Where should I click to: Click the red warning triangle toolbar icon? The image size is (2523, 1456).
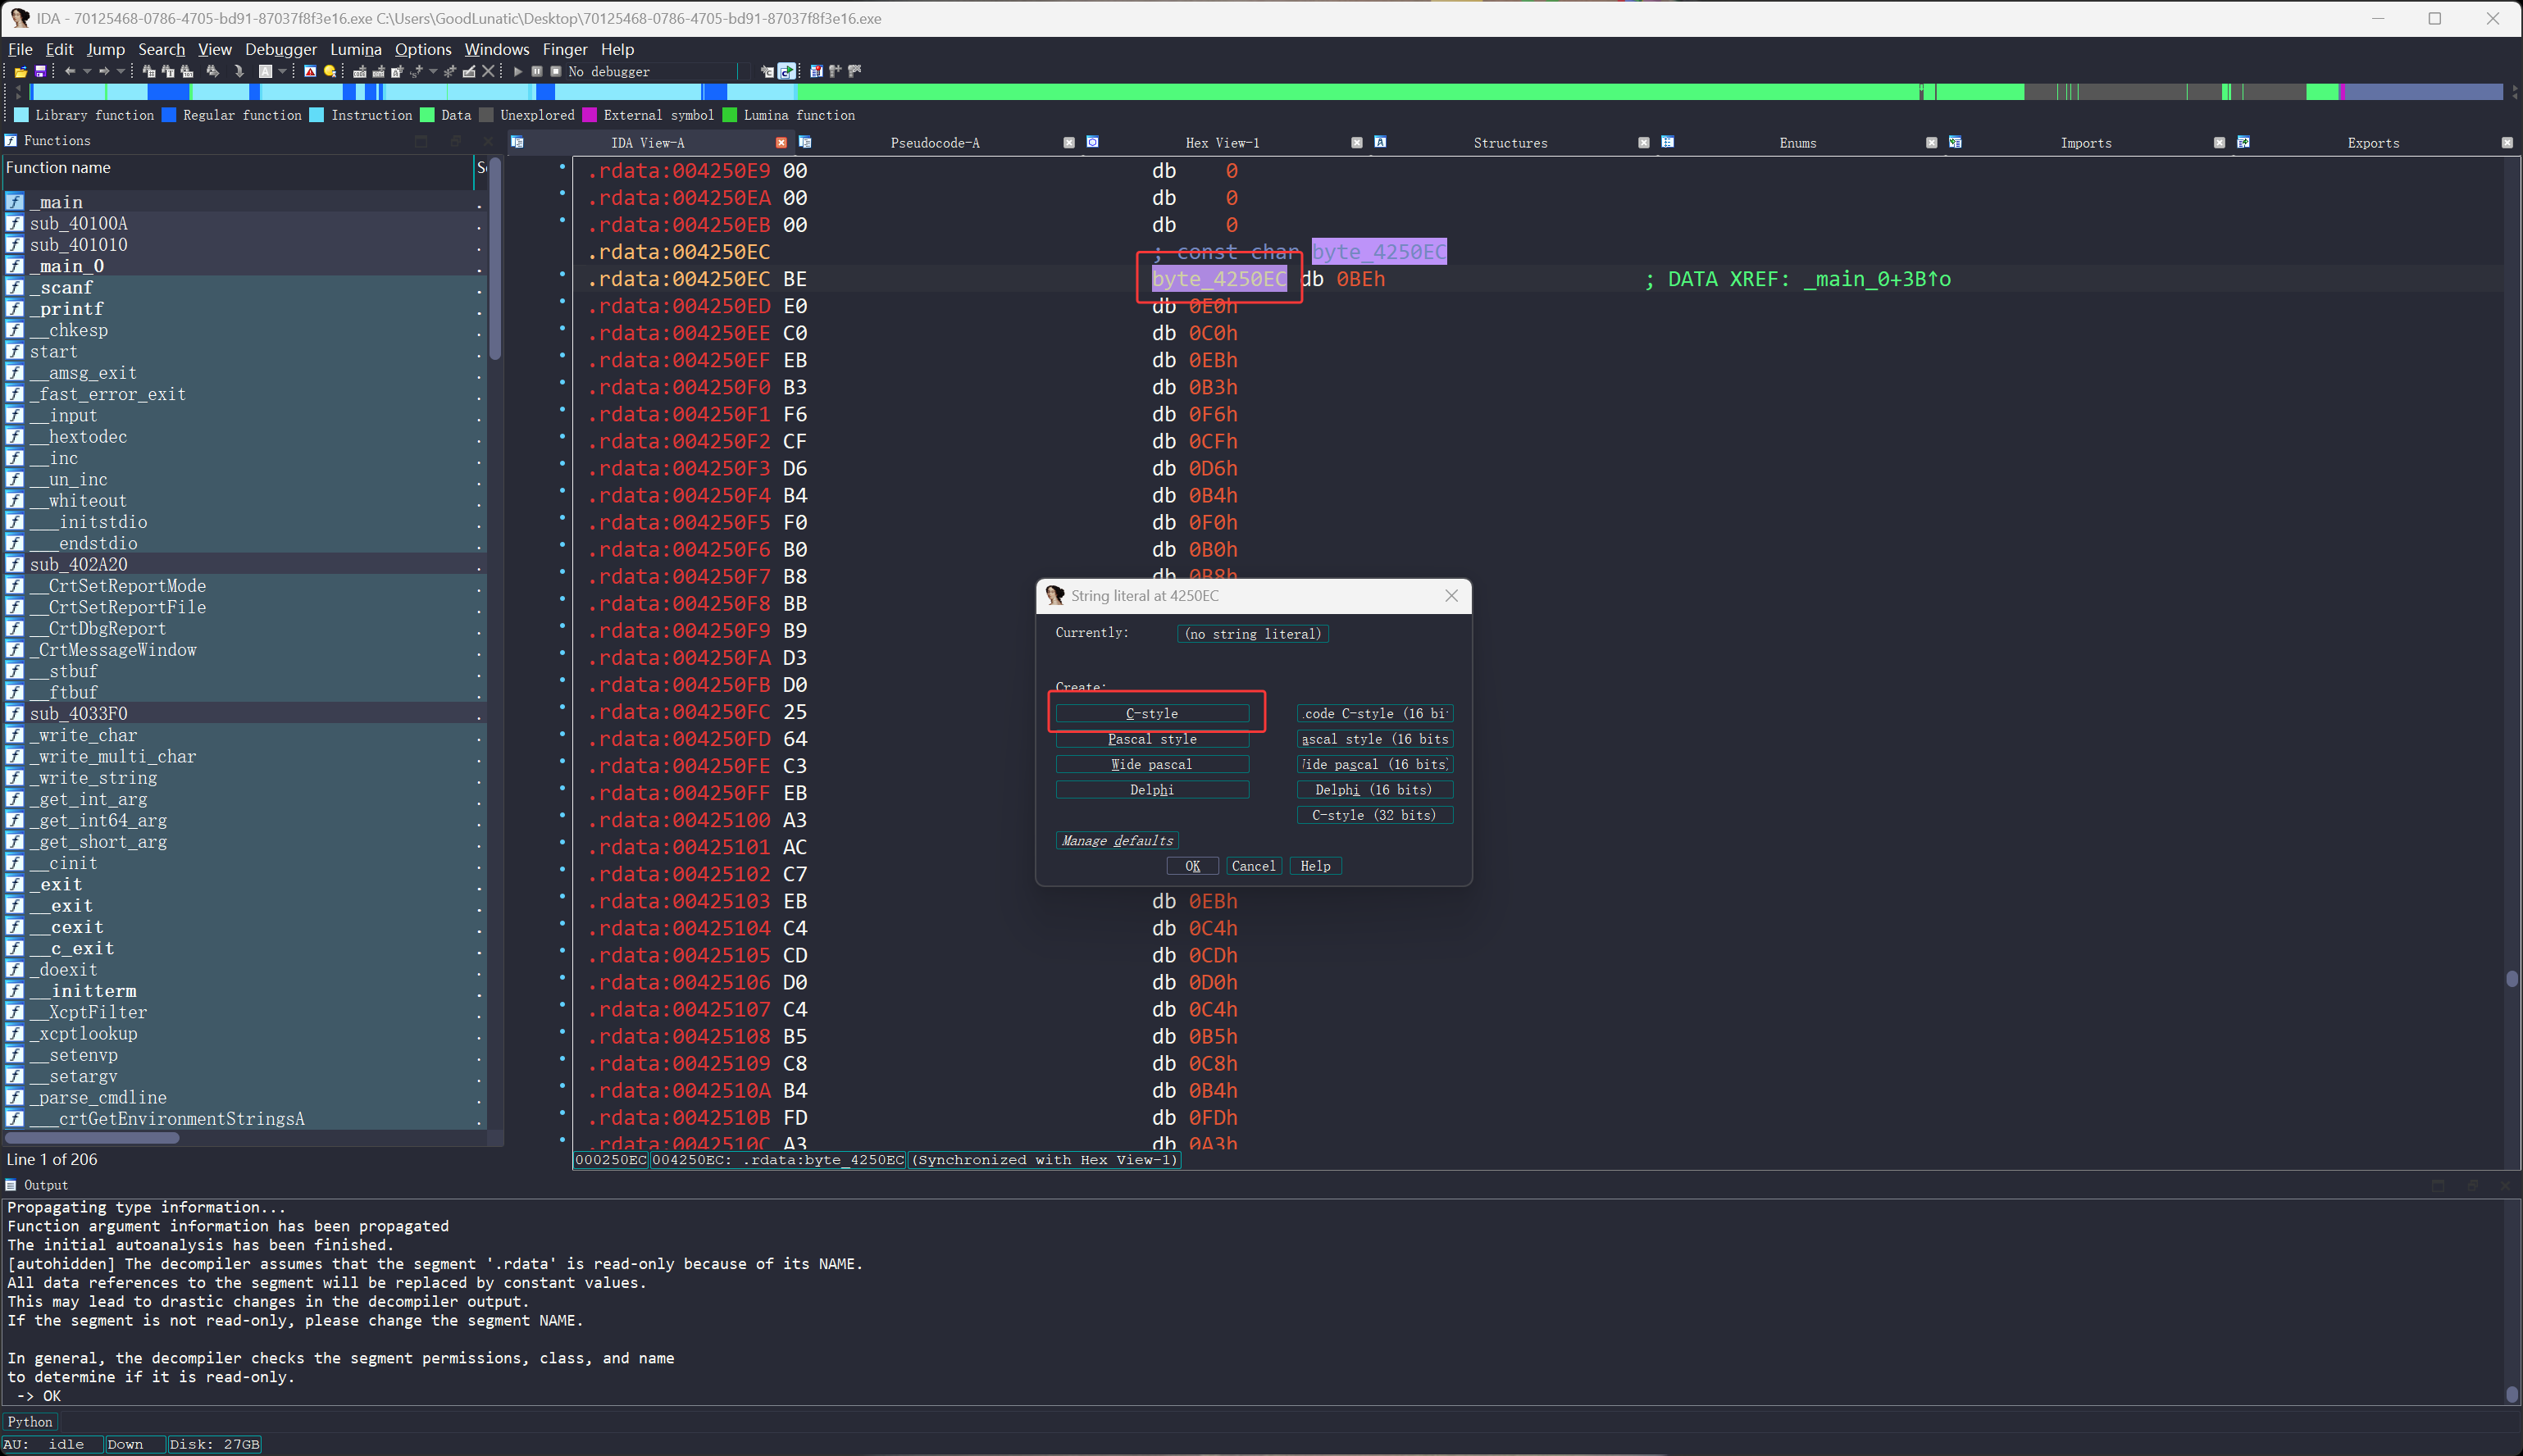point(310,71)
